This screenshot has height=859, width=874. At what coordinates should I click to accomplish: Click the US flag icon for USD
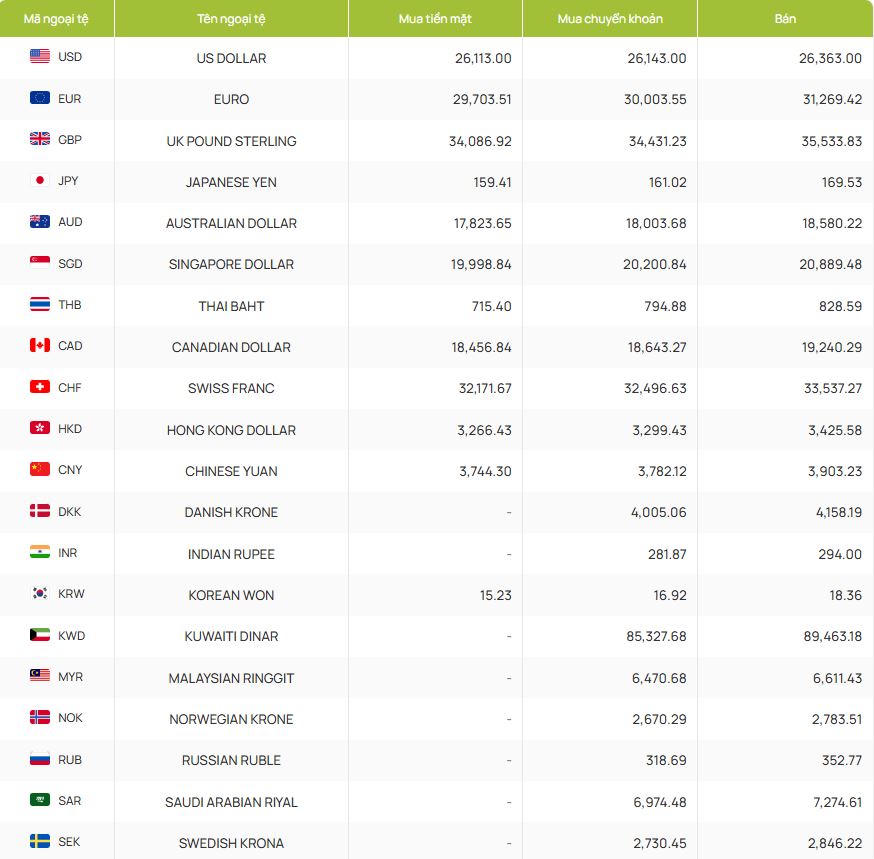[x=40, y=57]
